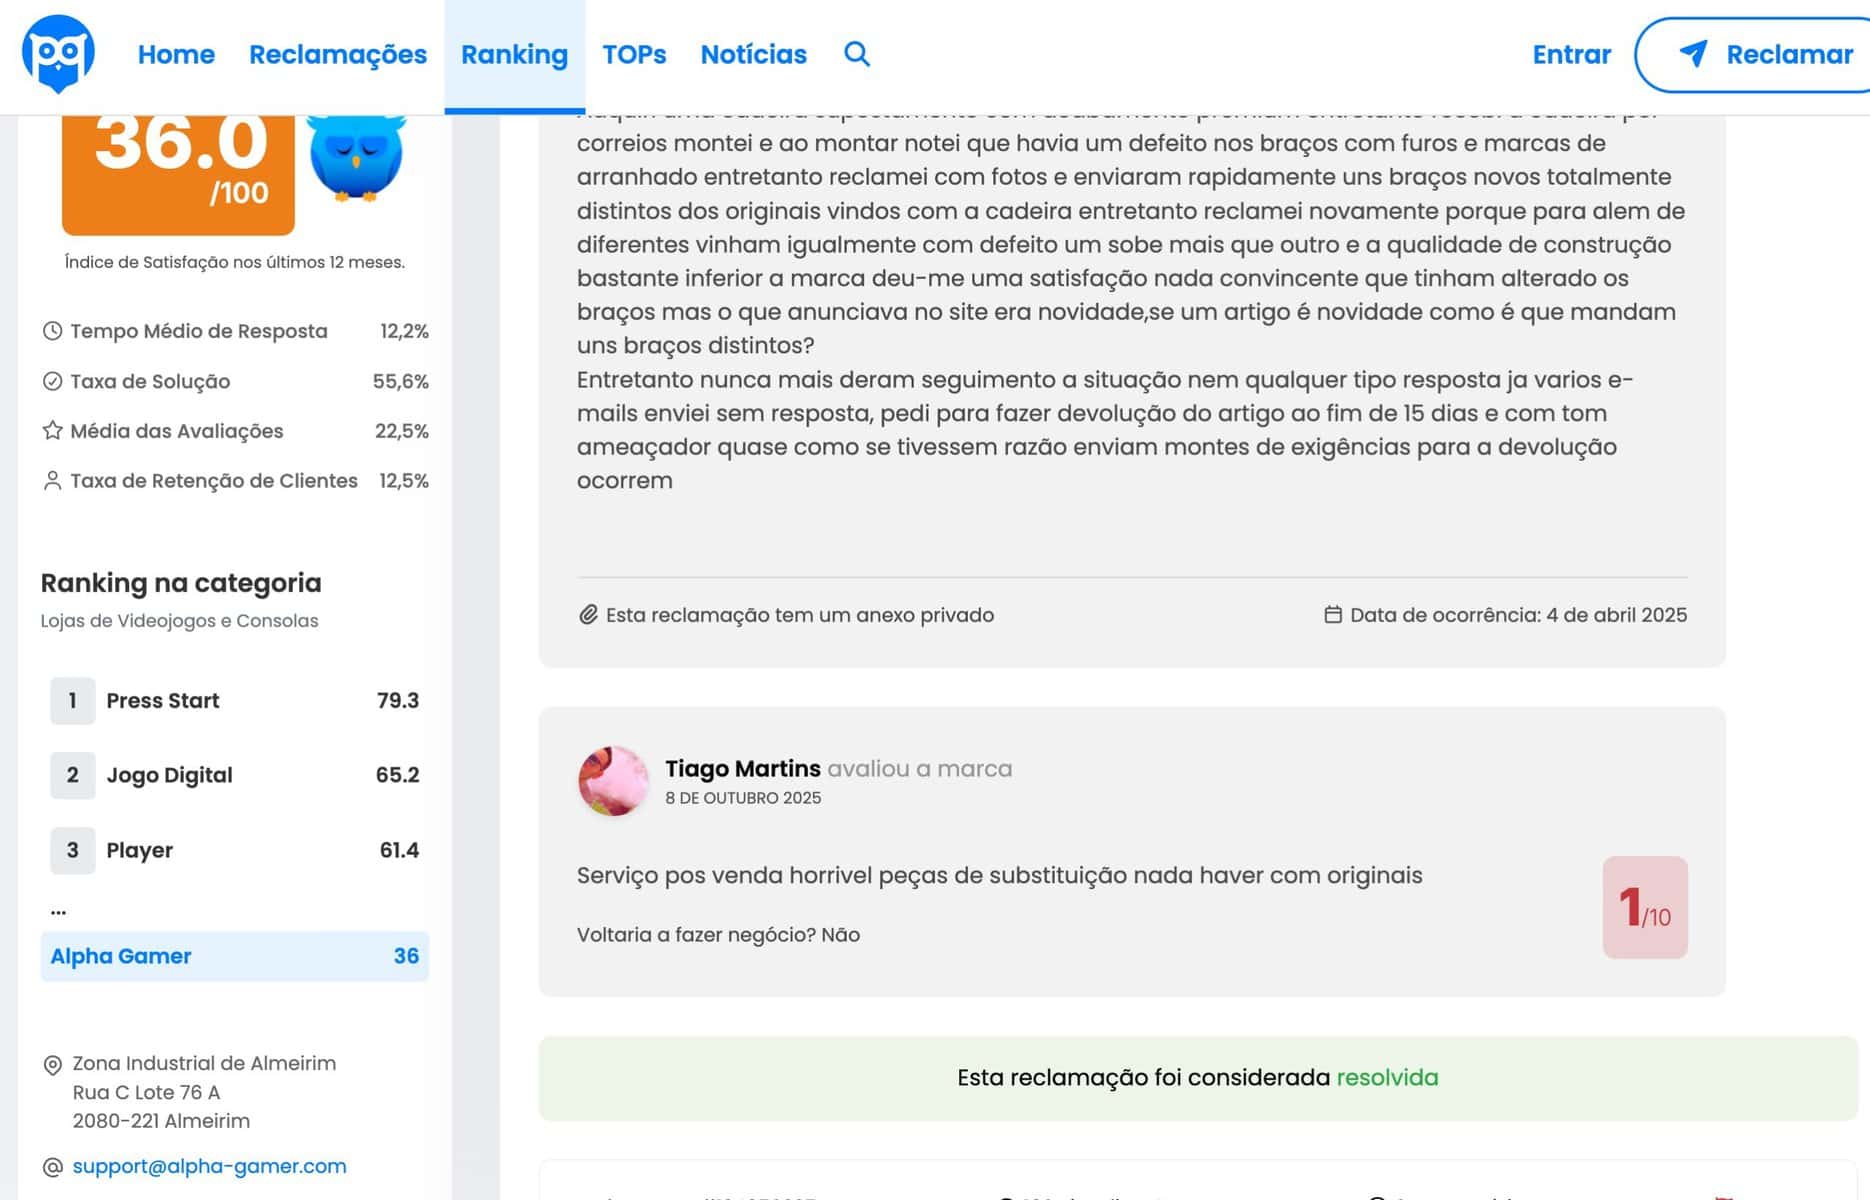
Task: Click the paper plane icon in Reclamar
Action: pos(1693,54)
